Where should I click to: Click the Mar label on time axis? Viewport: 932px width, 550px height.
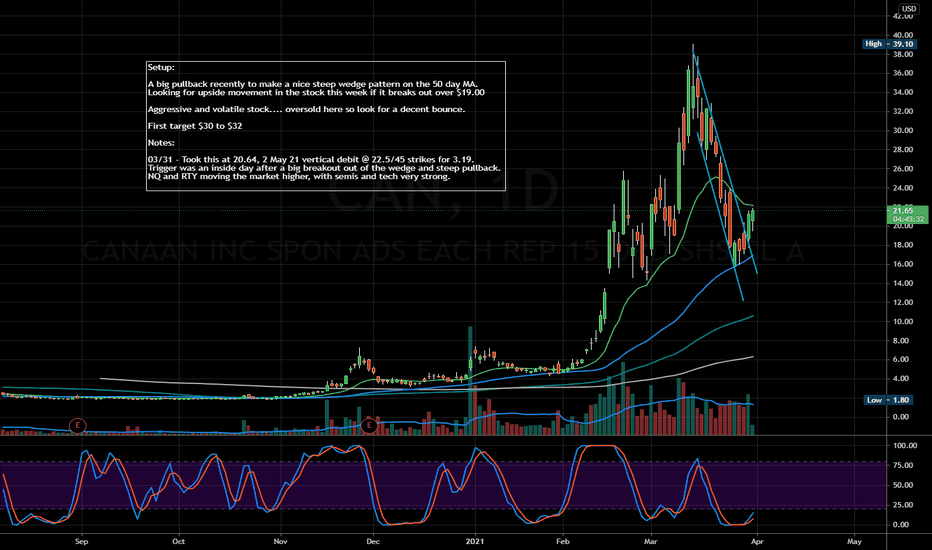[651, 542]
